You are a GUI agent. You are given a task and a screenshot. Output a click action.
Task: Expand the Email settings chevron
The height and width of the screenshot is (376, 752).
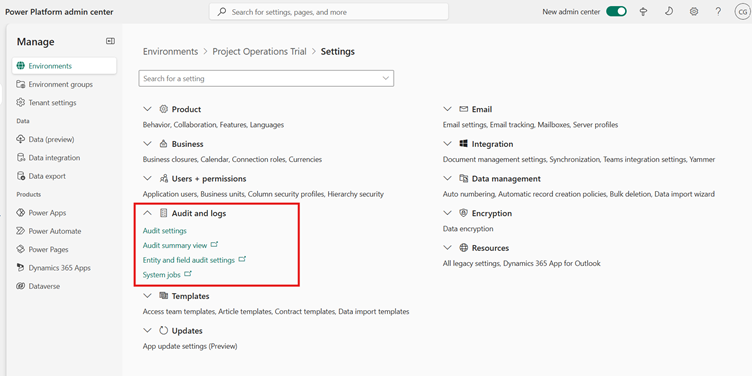tap(447, 109)
